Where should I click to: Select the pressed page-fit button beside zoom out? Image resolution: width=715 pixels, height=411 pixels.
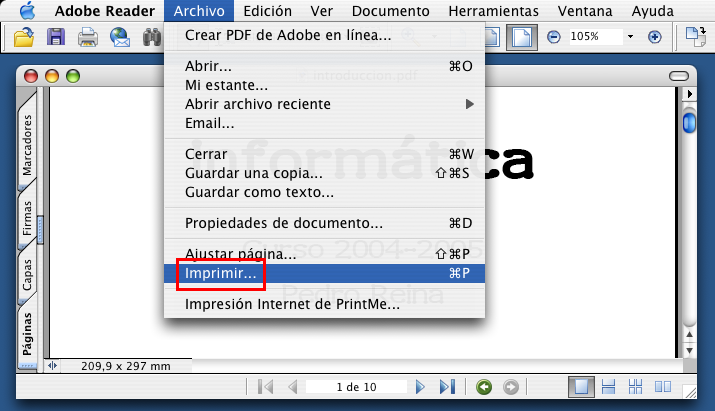pos(522,37)
